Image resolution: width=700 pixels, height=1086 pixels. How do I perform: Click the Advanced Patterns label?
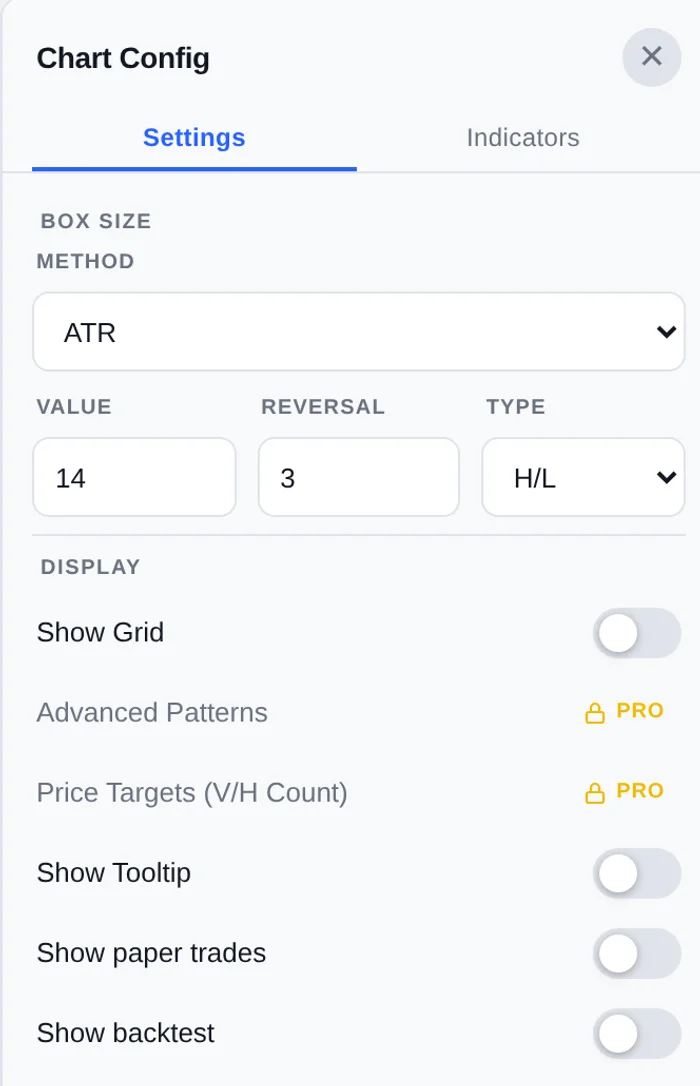tap(152, 713)
